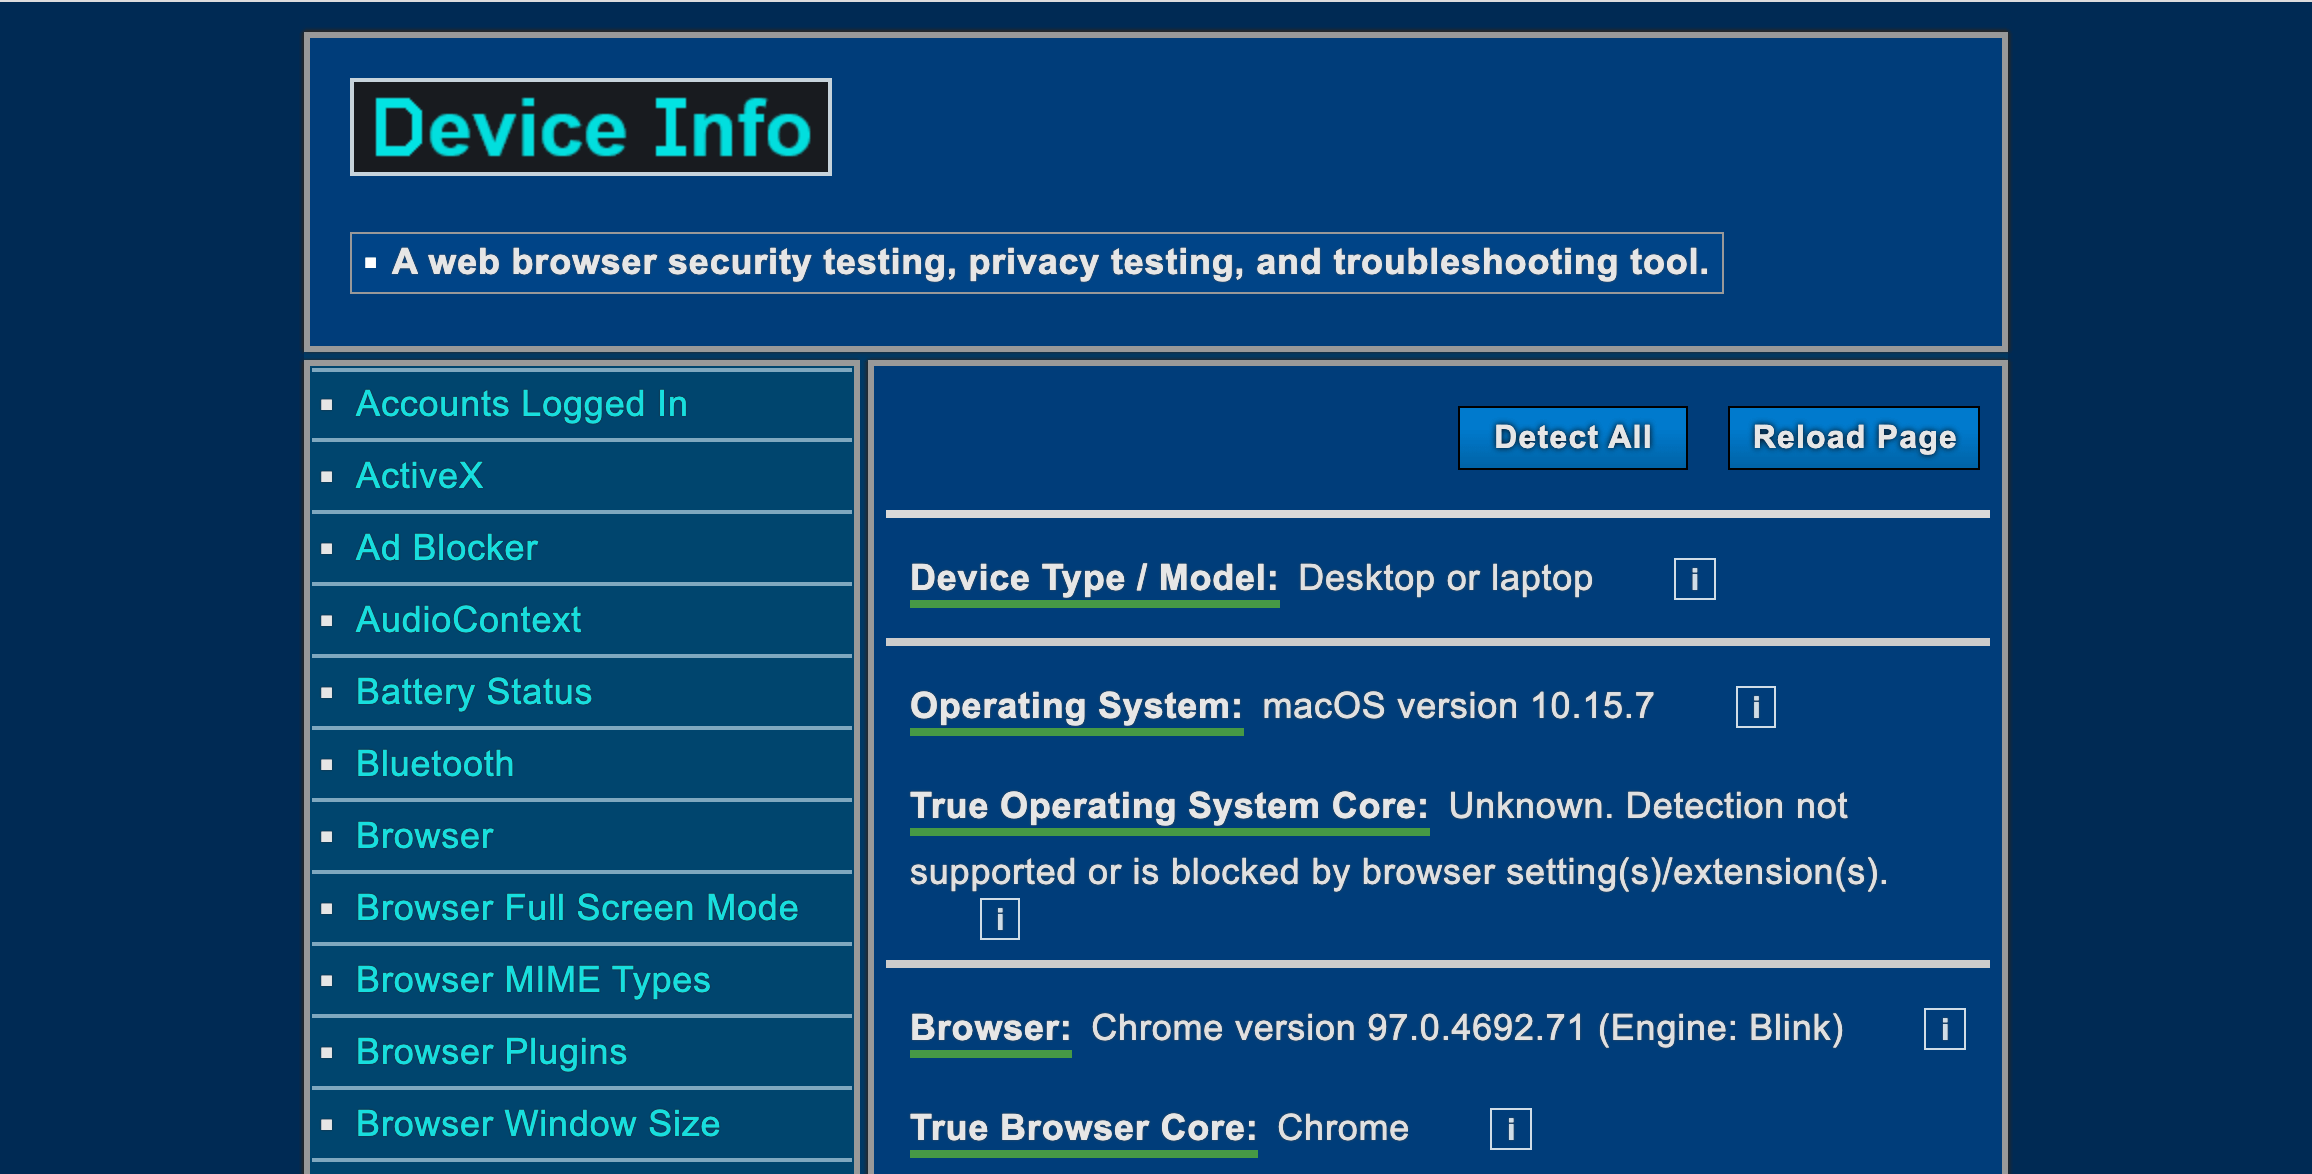This screenshot has width=2312, height=1174.
Task: Open AudioContext menu entry
Action: click(468, 620)
